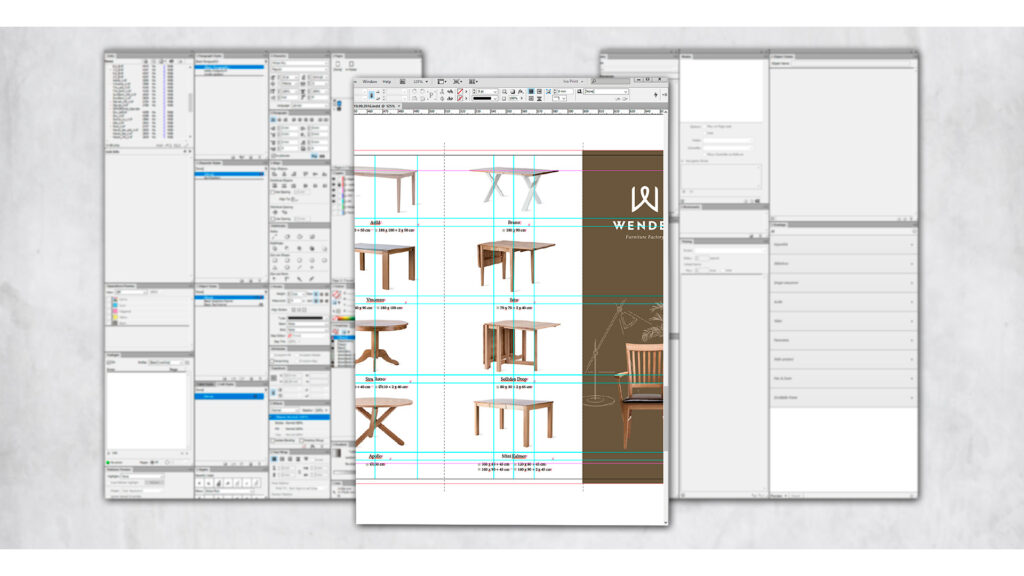The height and width of the screenshot is (576, 1024).
Task: Click align left in the Paragraph panel
Action: pyautogui.click(x=273, y=120)
